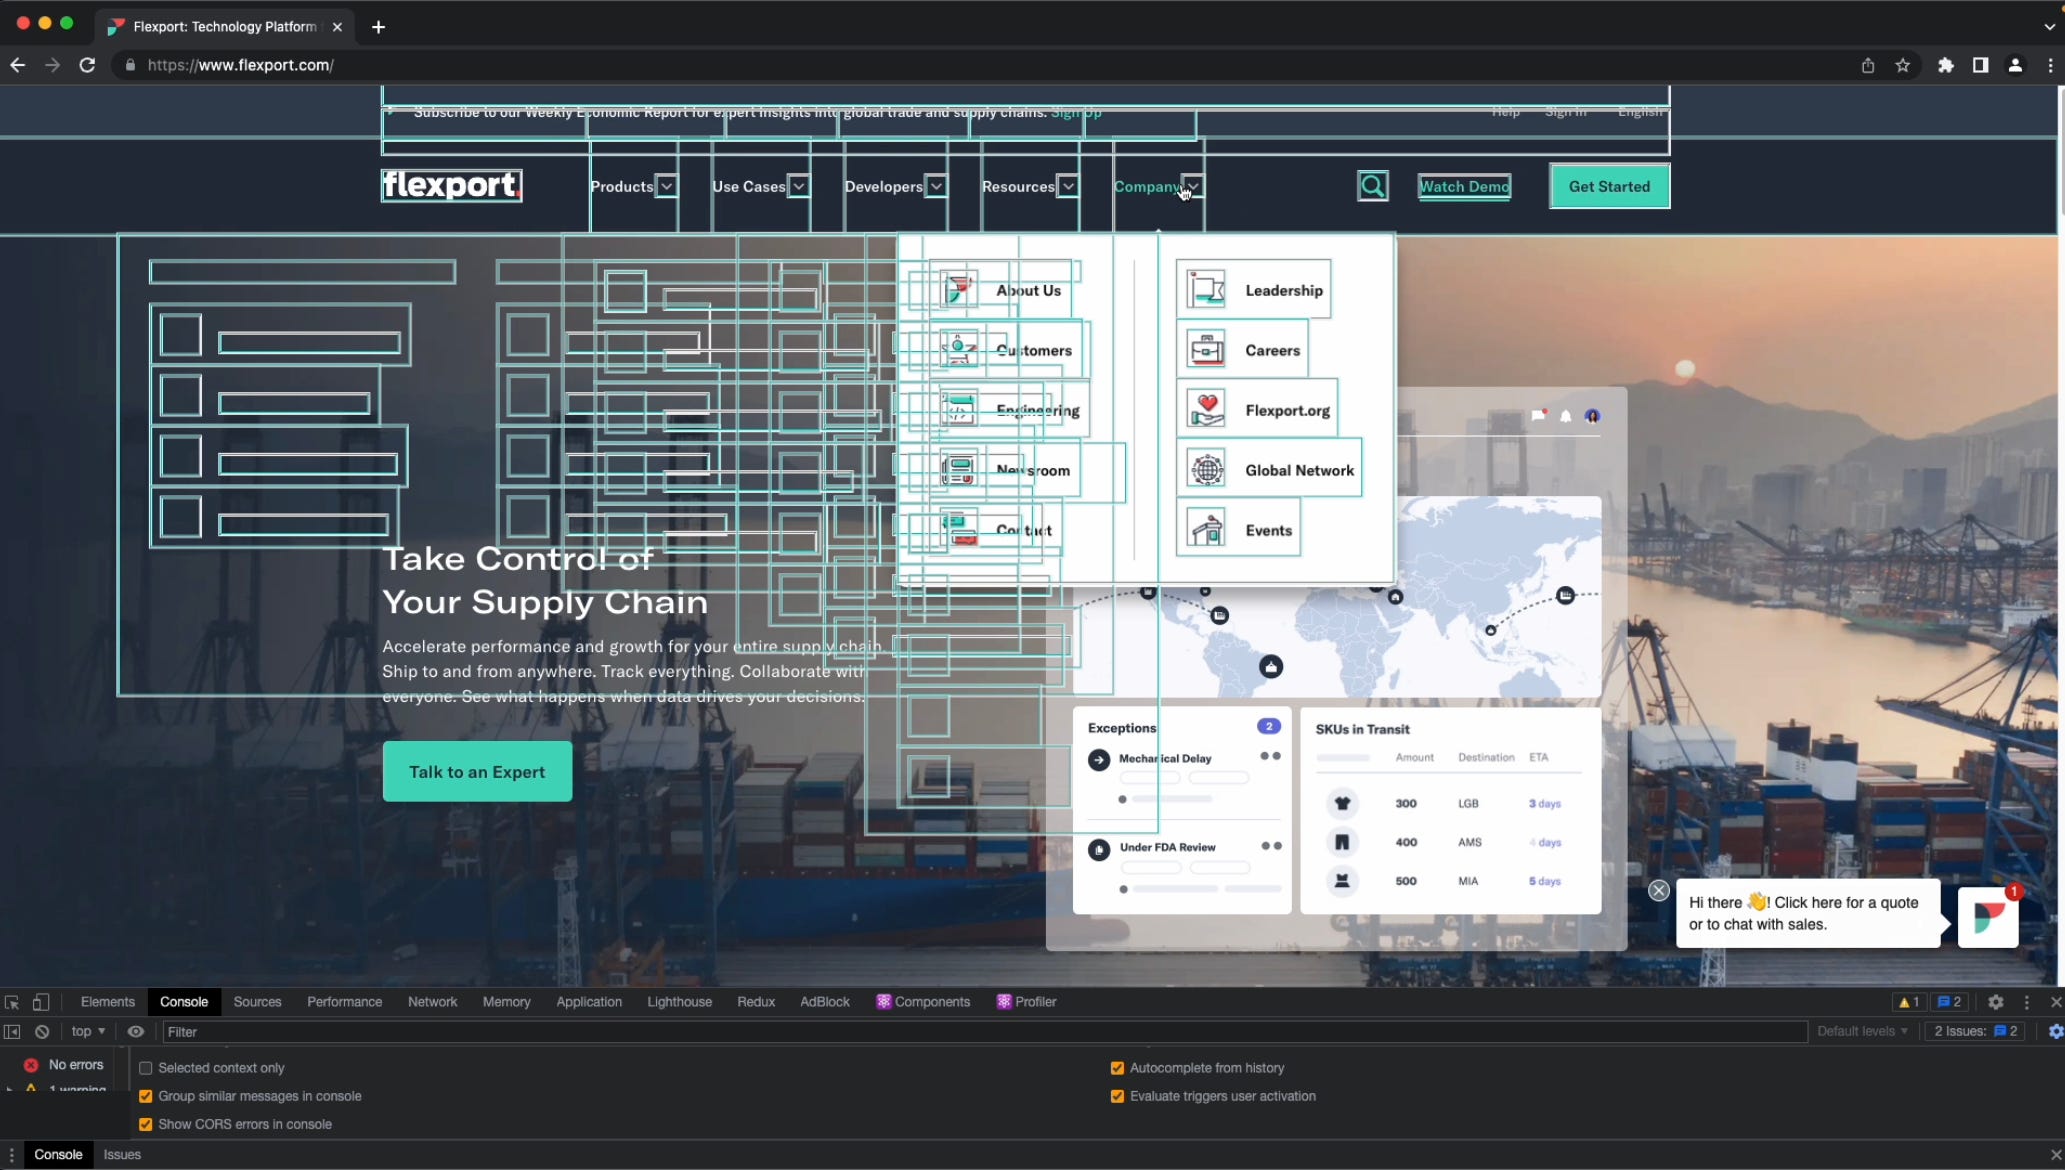Open the English language selector
This screenshot has width=2065, height=1170.
point(1641,112)
